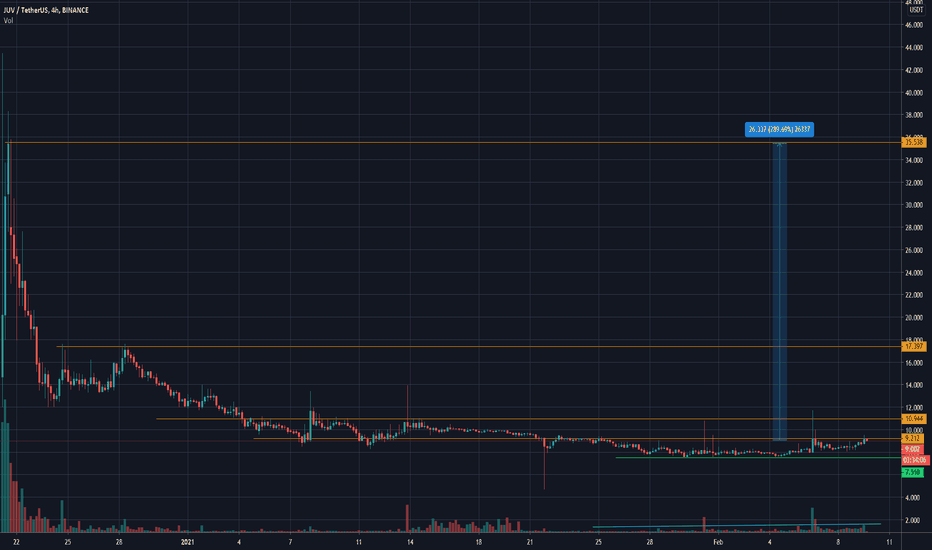
Task: Click the 9.212 orange price line label
Action: 912,438
